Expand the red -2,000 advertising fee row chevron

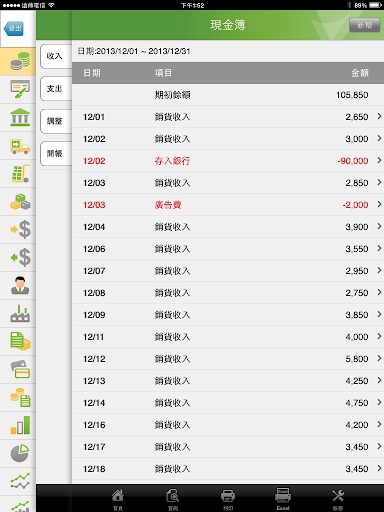pyautogui.click(x=379, y=204)
